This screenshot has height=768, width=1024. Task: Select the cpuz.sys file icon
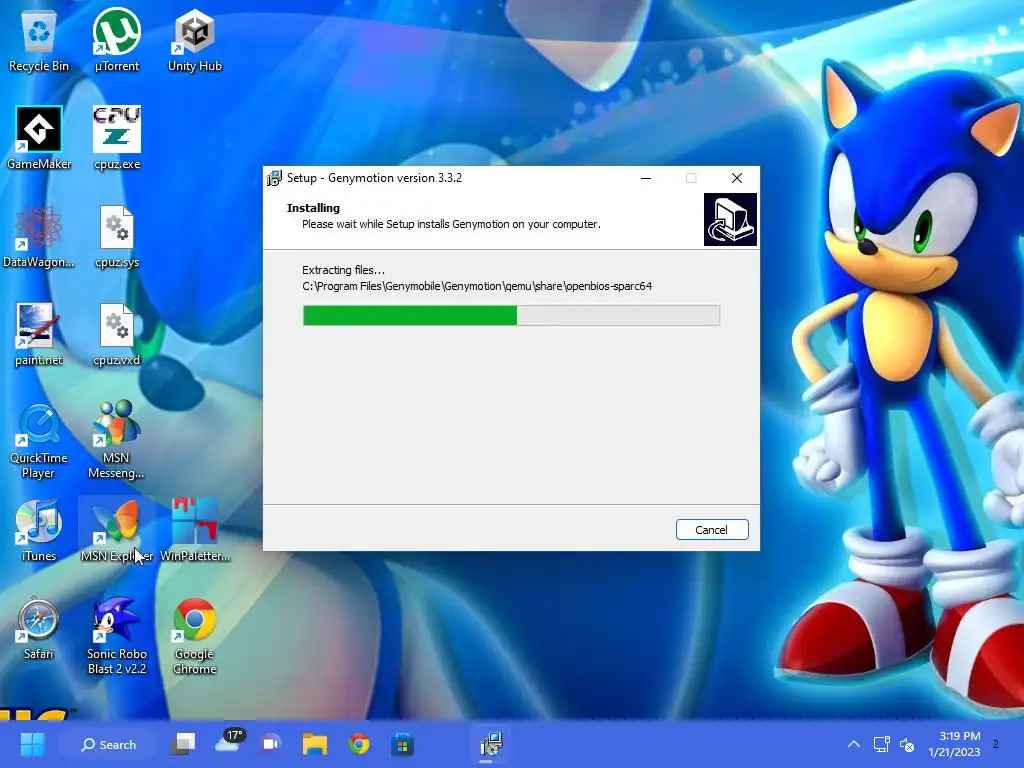pyautogui.click(x=117, y=236)
